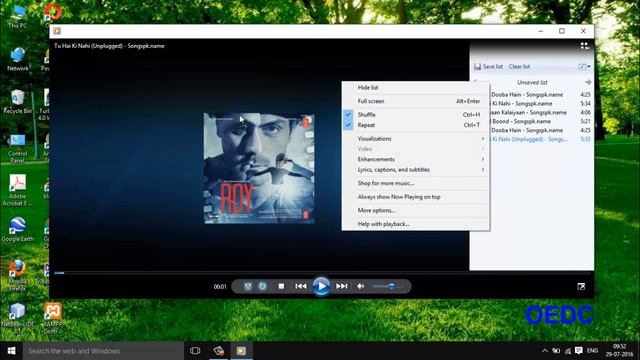Choose Full screen menu entry

416,101
